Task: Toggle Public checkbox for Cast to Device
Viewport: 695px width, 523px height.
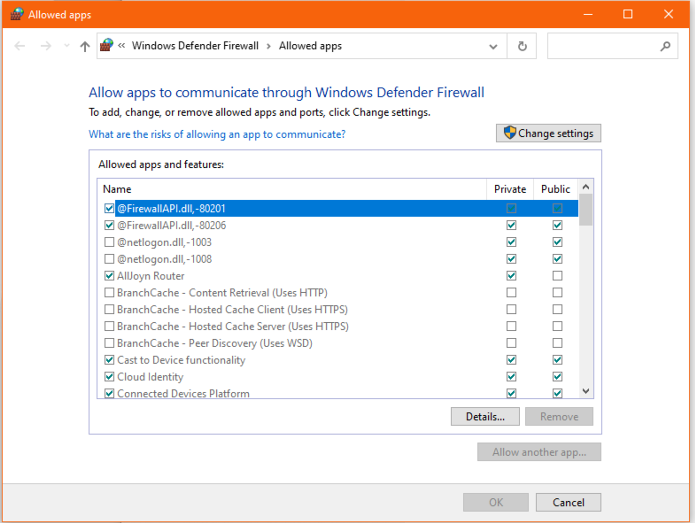Action: 557,360
